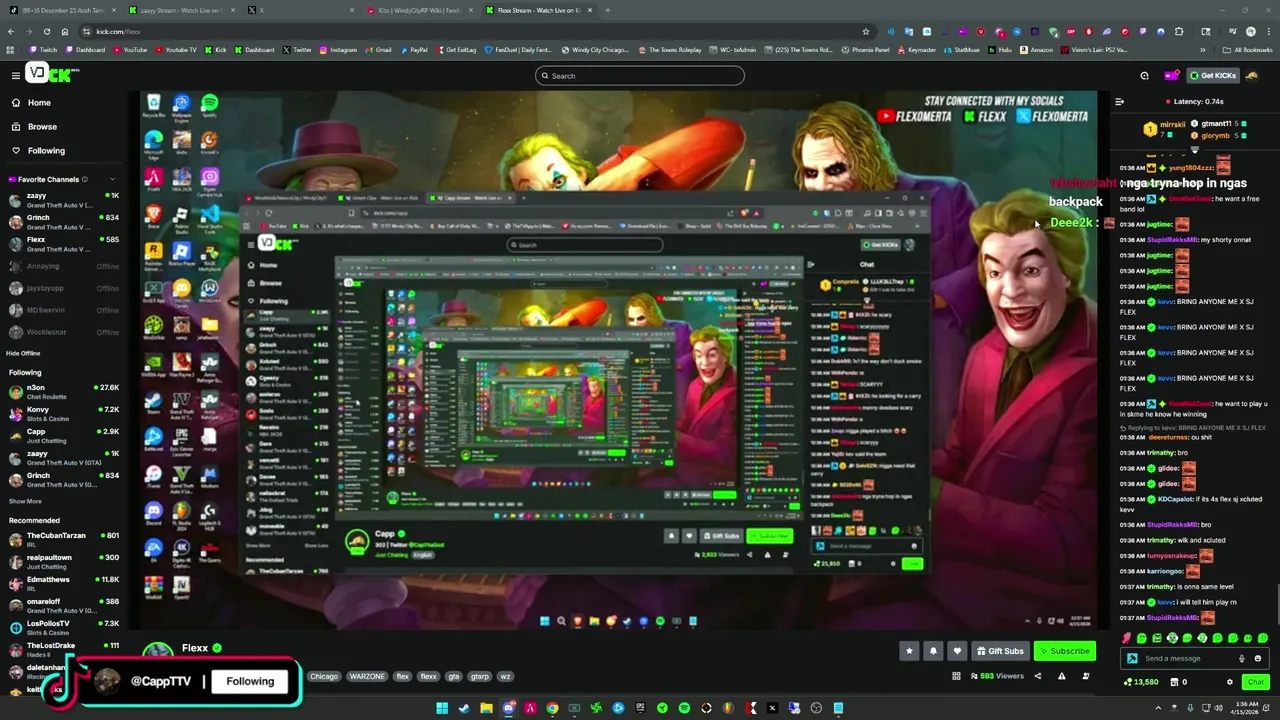This screenshot has height=720, width=1280.
Task: Click Show More under Following
Action: tap(25, 501)
